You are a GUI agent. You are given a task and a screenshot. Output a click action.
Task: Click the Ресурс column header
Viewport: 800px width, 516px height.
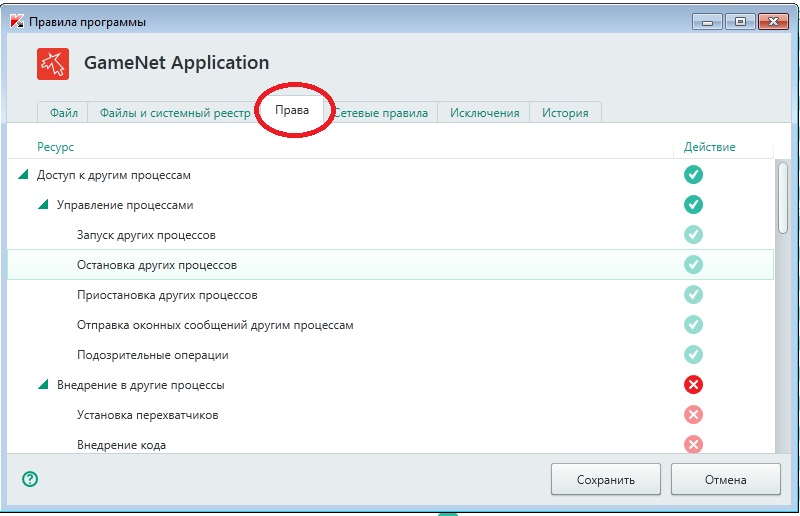pos(56,147)
